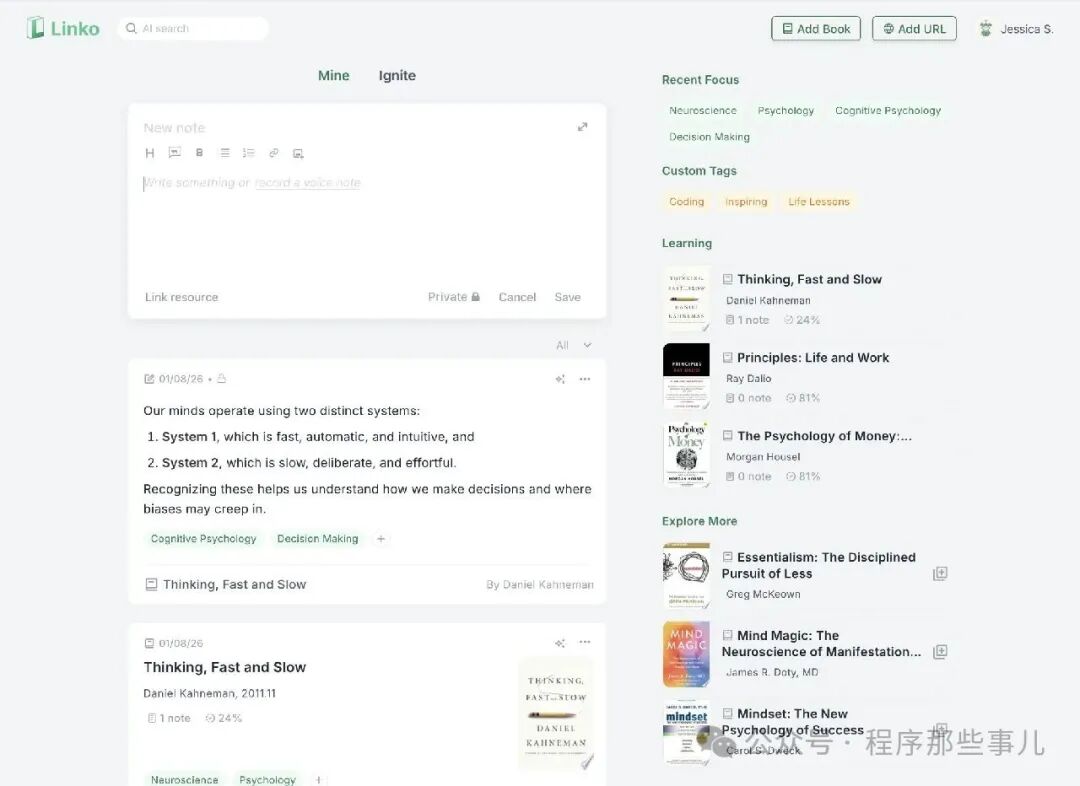Screen dimensions: 1080x786
Task: Apply heading formatting in the note editor
Action: point(150,152)
